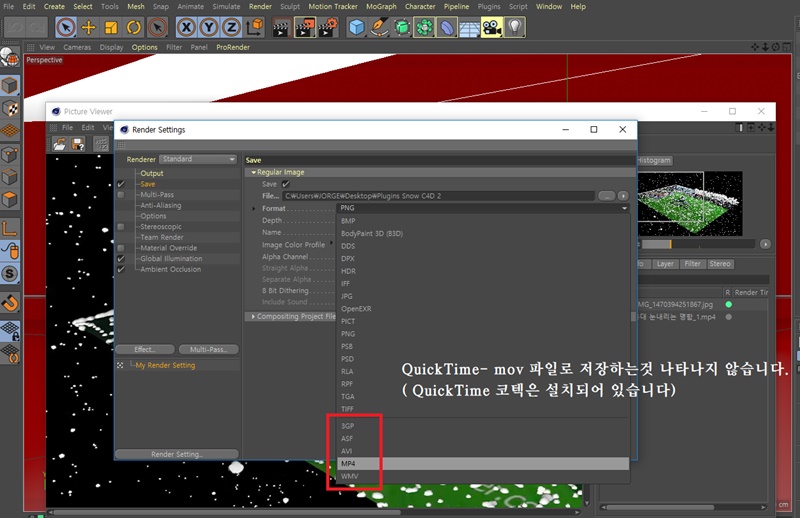Image resolution: width=800 pixels, height=518 pixels.
Task: Click the Enable Snap magnet icon
Action: tap(10, 303)
